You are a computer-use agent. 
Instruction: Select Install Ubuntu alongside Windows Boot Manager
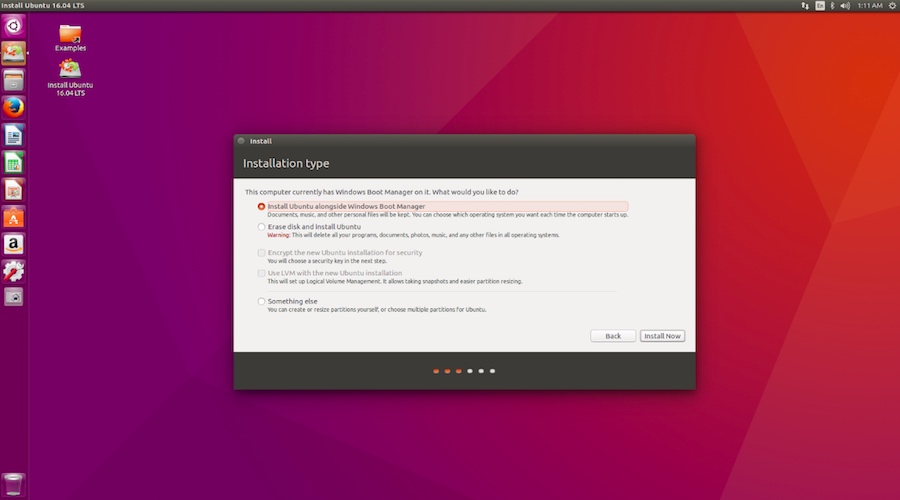pos(261,207)
